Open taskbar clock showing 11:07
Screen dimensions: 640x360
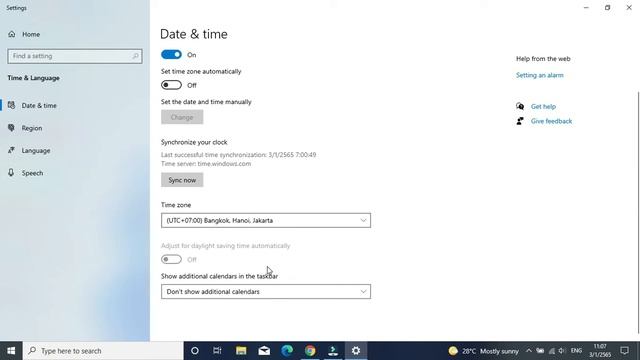[x=600, y=351]
